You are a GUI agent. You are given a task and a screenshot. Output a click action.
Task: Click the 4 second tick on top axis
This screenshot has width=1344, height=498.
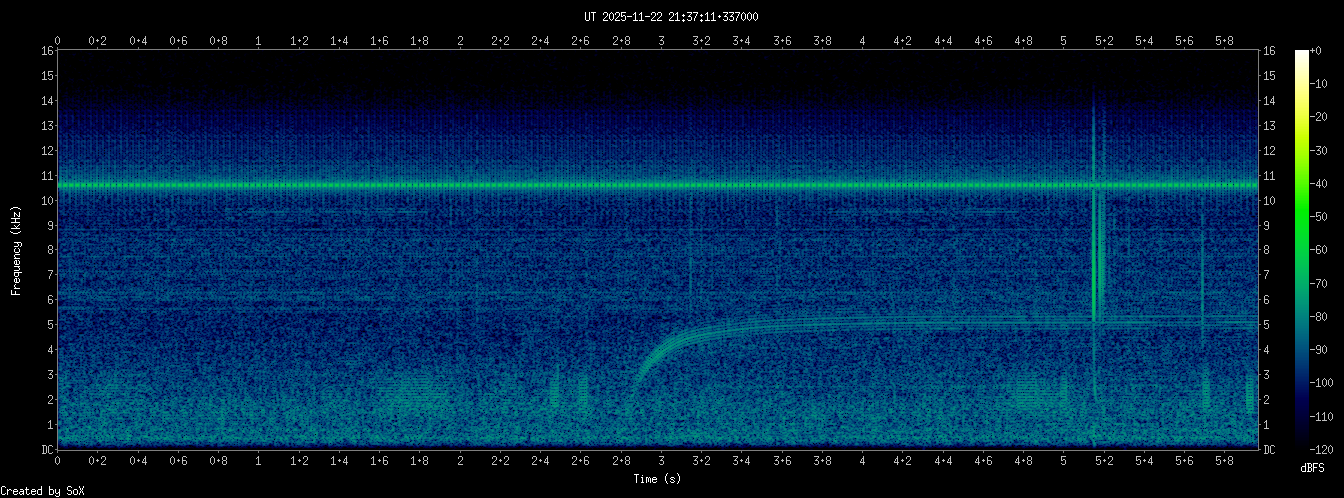click(862, 41)
